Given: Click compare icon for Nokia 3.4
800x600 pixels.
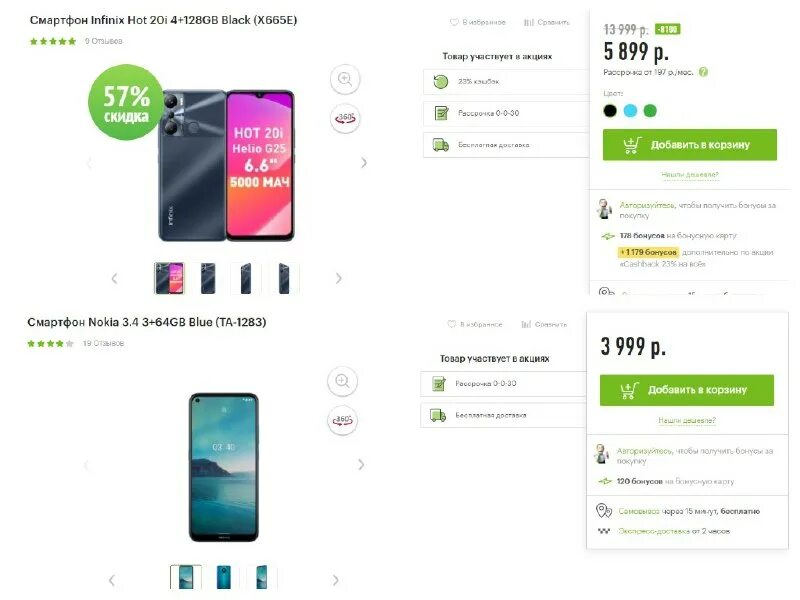Looking at the screenshot, I should [526, 324].
